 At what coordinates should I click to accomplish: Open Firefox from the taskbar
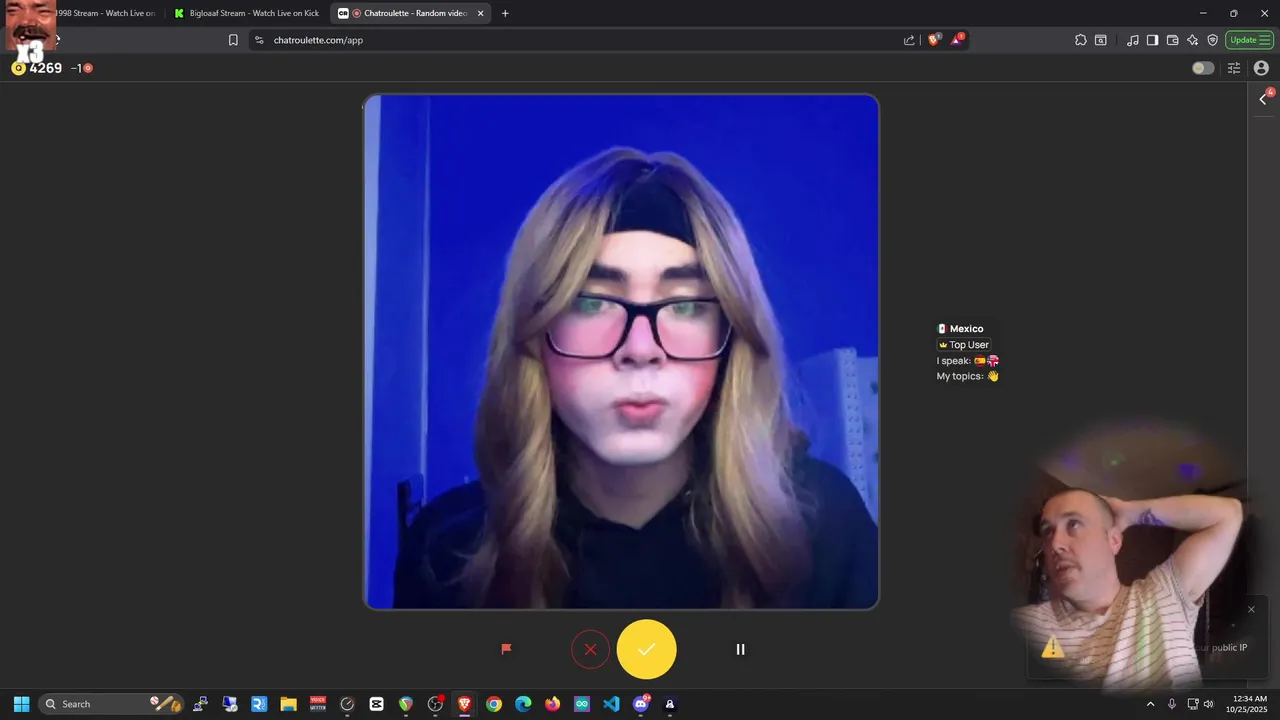[x=553, y=704]
